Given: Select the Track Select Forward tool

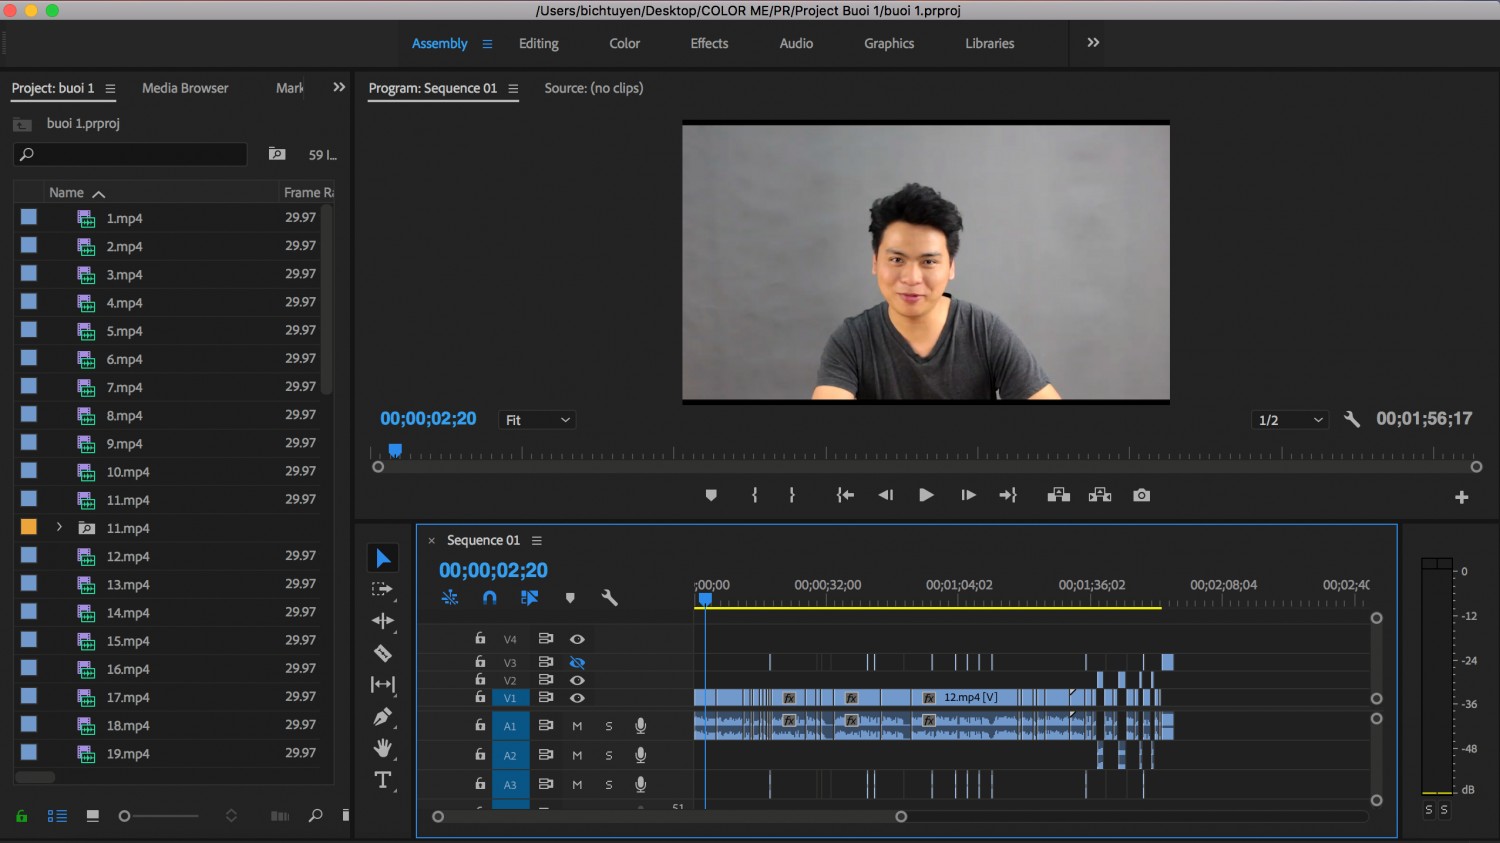Looking at the screenshot, I should pos(382,590).
